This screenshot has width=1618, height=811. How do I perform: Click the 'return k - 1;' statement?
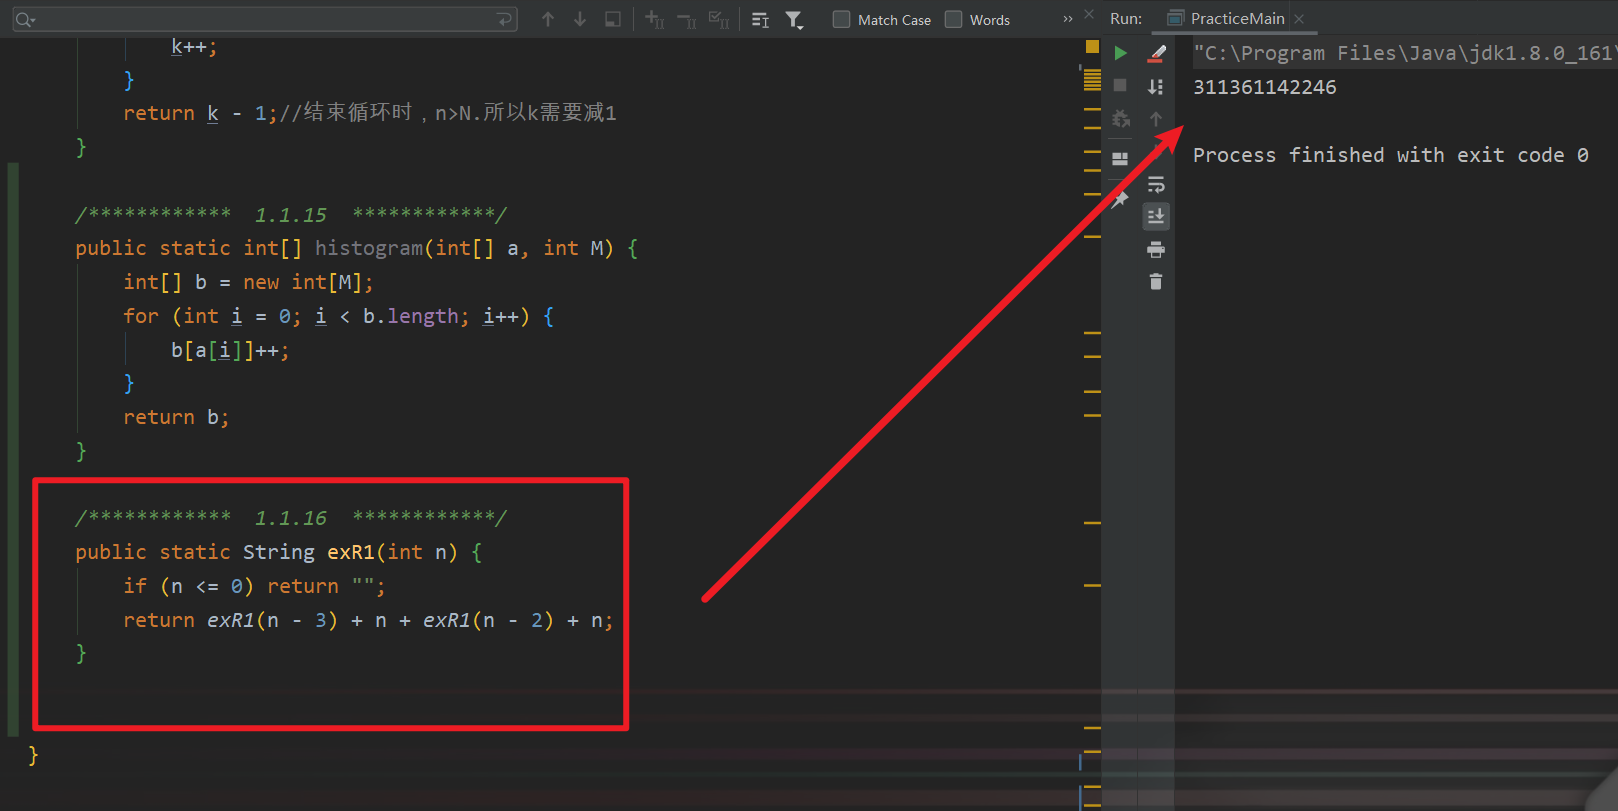click(200, 113)
